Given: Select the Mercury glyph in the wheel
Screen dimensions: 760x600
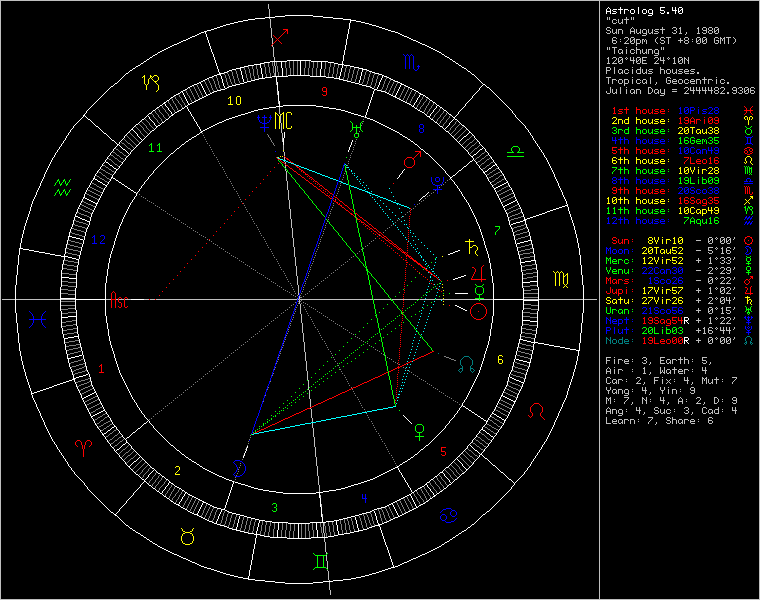Looking at the screenshot, I should 479,292.
